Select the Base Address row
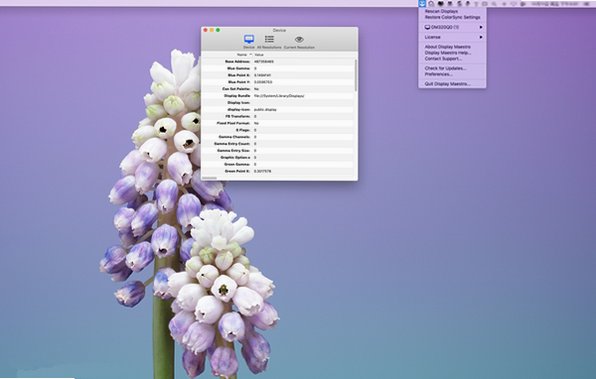The image size is (596, 379). coord(278,61)
